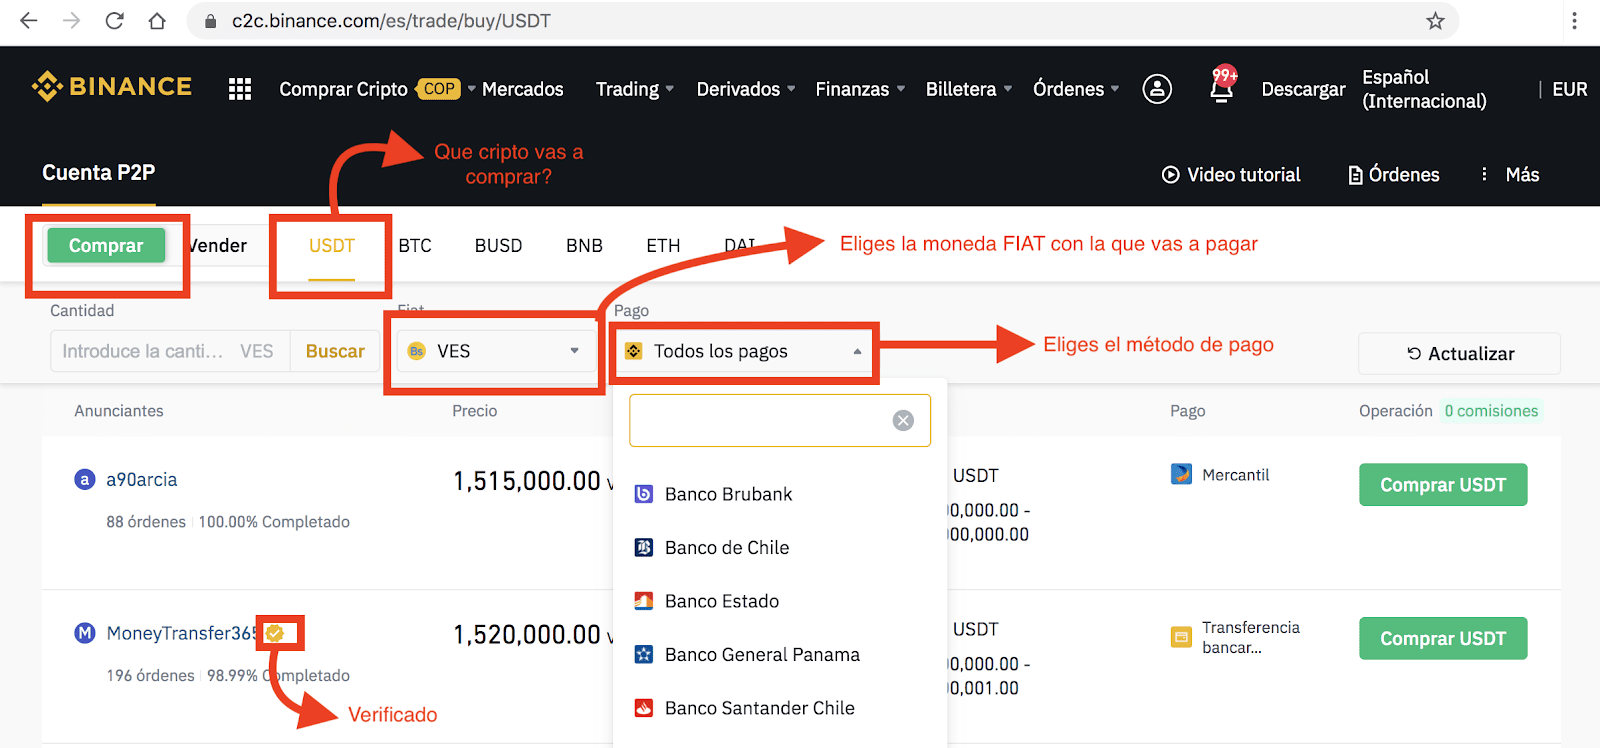
Task: Click the browser back arrow
Action: 29,21
